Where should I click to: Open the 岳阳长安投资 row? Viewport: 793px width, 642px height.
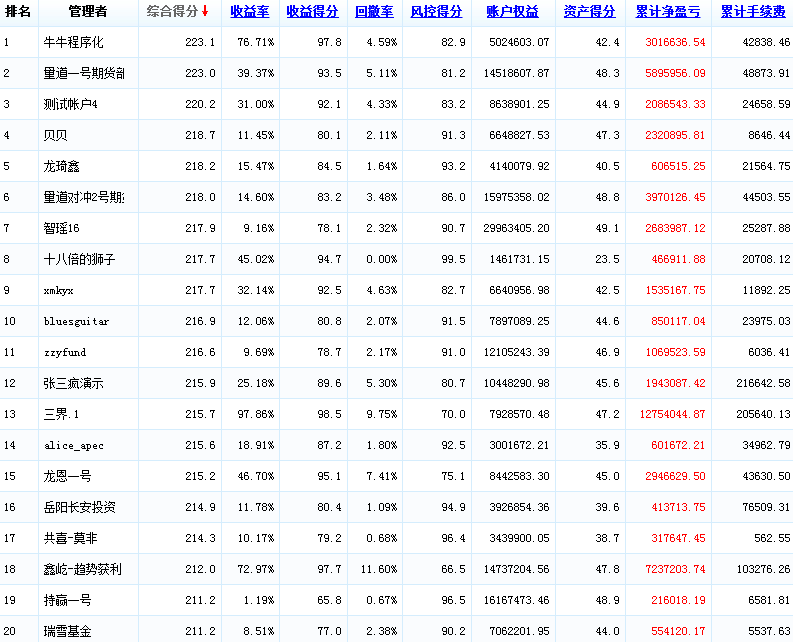[79, 508]
